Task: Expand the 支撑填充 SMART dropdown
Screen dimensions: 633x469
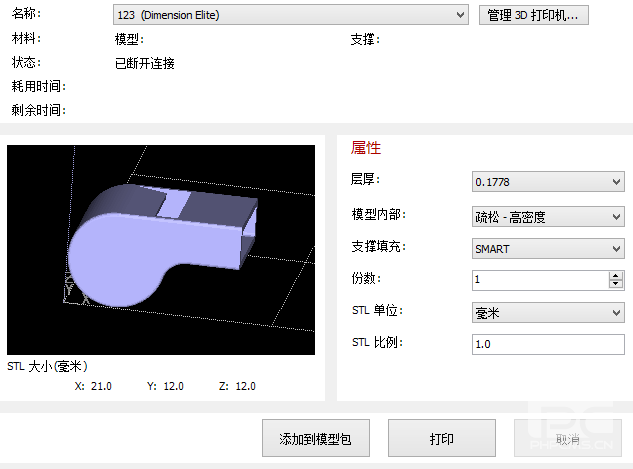Action: pyautogui.click(x=547, y=249)
